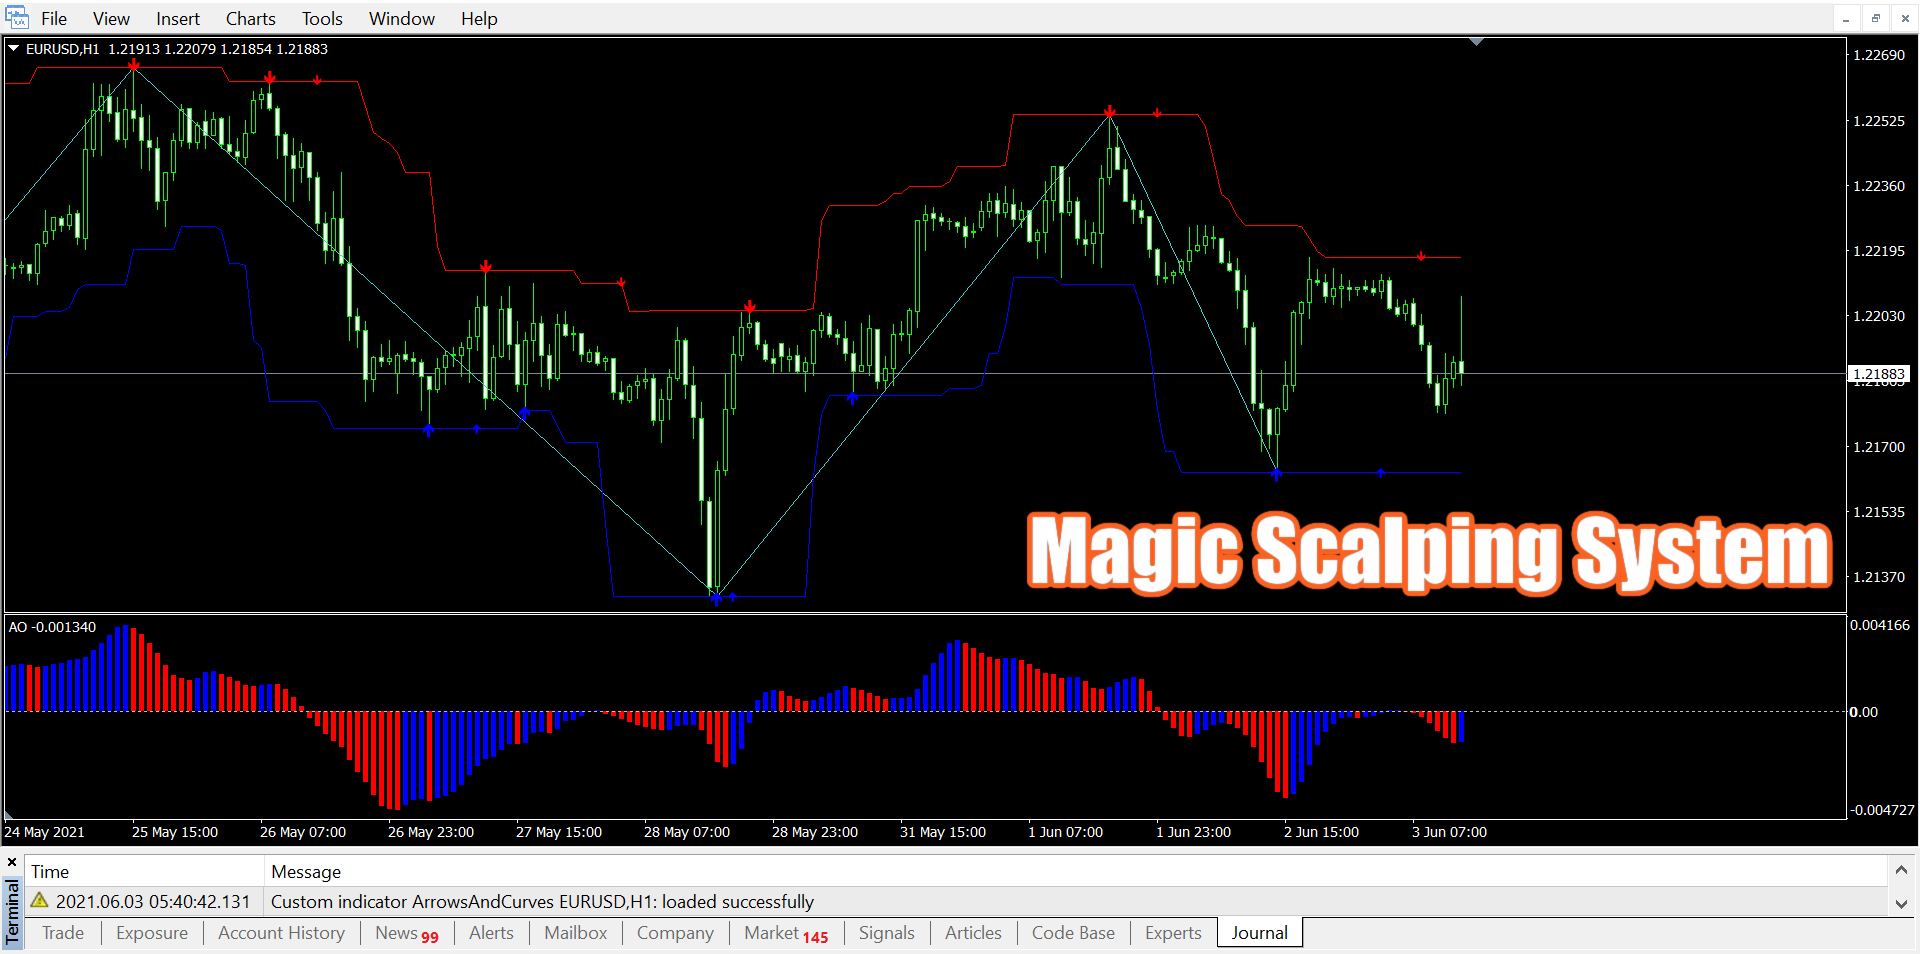Minimize the chart child window

pyautogui.click(x=1846, y=18)
